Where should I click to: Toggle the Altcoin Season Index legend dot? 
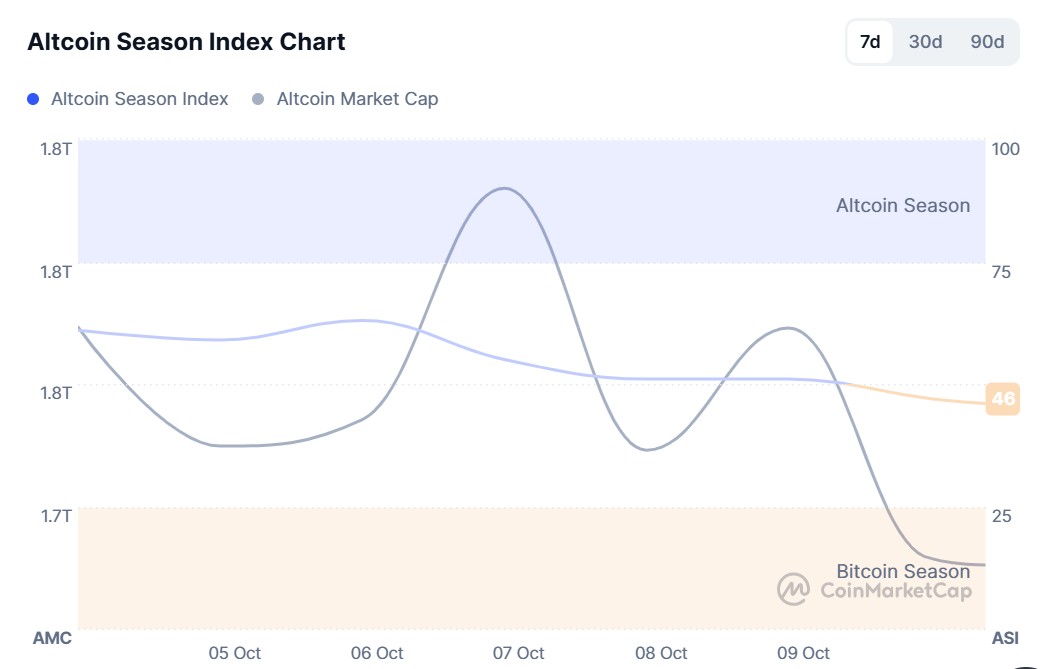[x=33, y=99]
